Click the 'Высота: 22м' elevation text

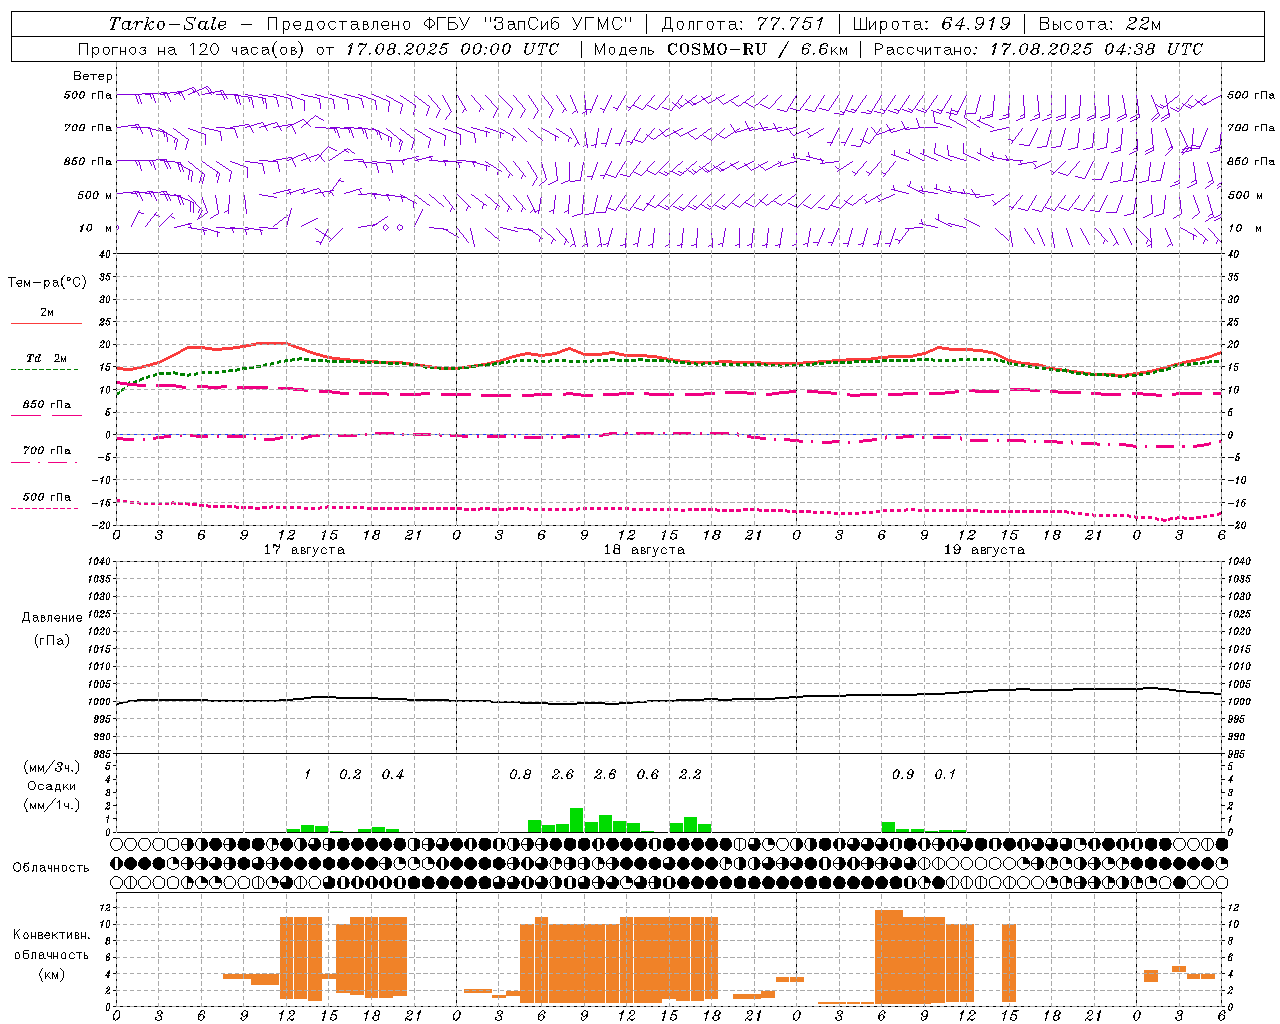coord(1100,24)
